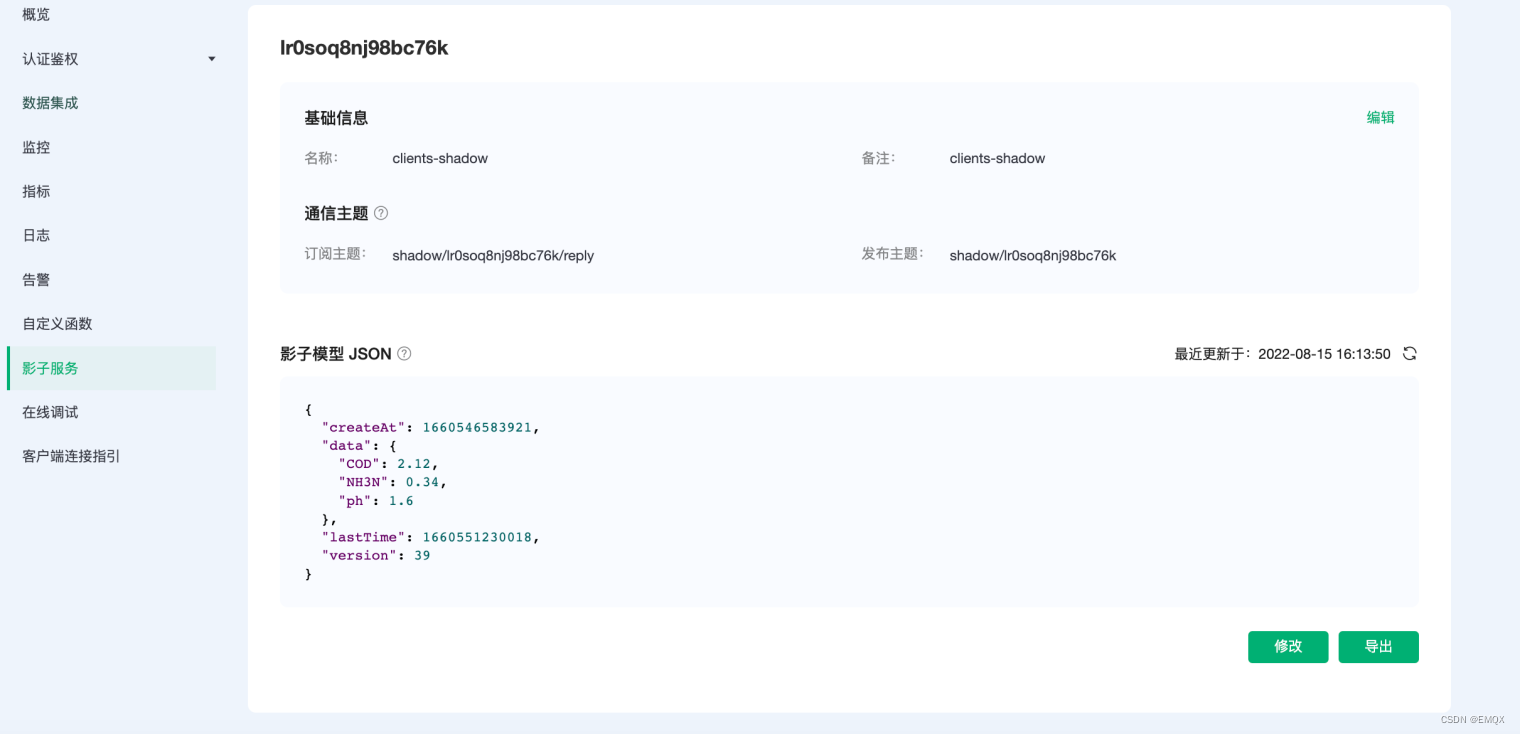Click the 导出 button
This screenshot has height=734, width=1520.
click(x=1378, y=647)
